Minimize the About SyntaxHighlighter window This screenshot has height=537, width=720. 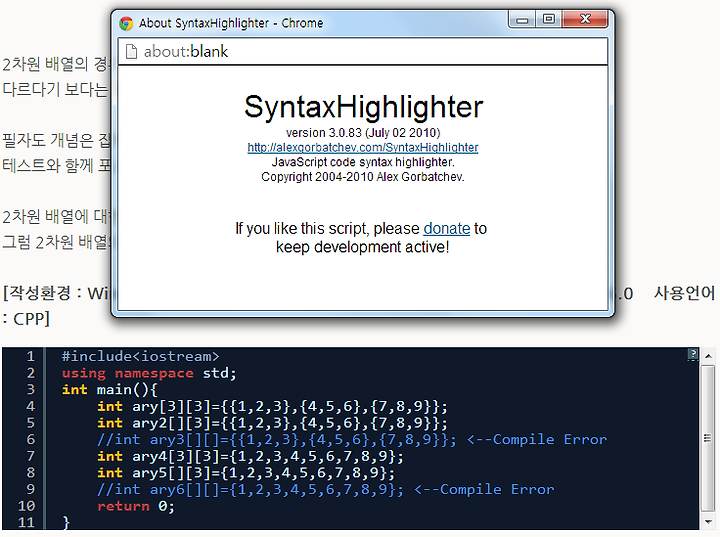[x=522, y=20]
